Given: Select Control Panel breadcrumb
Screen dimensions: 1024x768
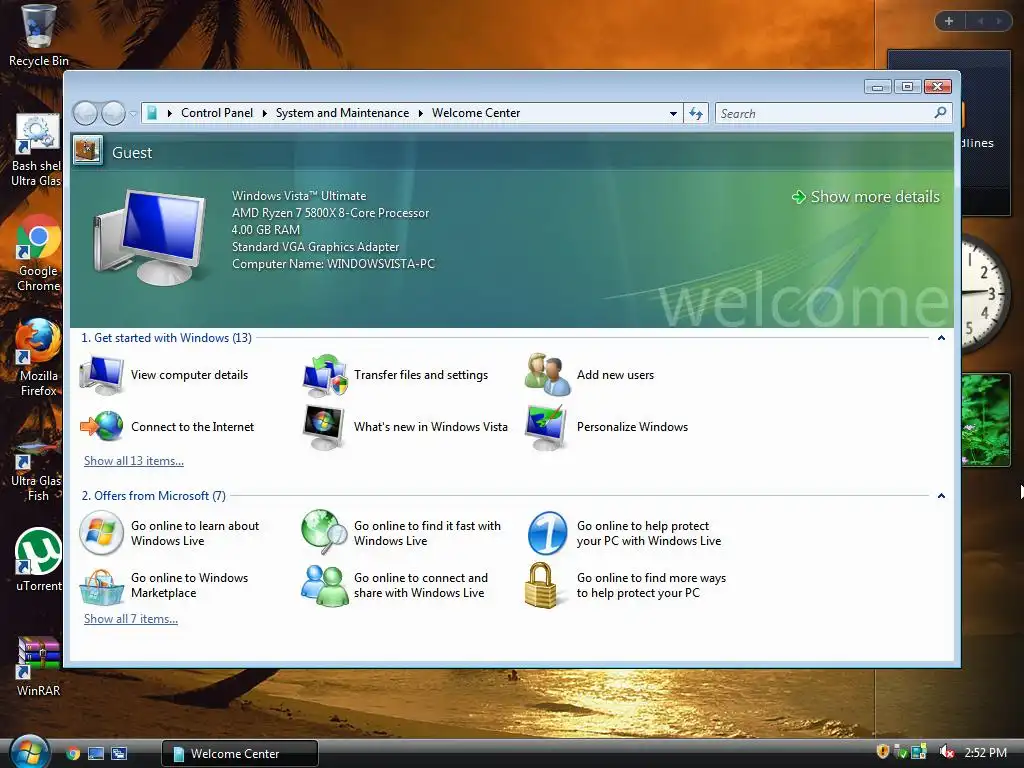Looking at the screenshot, I should [x=217, y=113].
